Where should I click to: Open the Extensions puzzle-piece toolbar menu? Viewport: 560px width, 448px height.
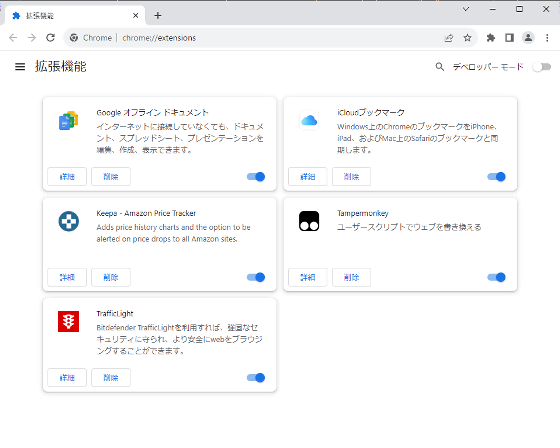491,38
